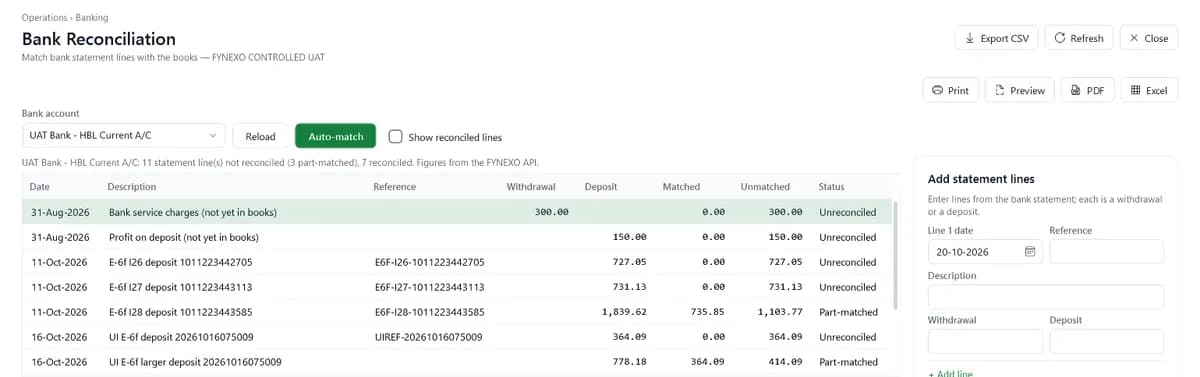Click the Bank Reconciliation page title
The image size is (1200, 377).
tap(99, 39)
